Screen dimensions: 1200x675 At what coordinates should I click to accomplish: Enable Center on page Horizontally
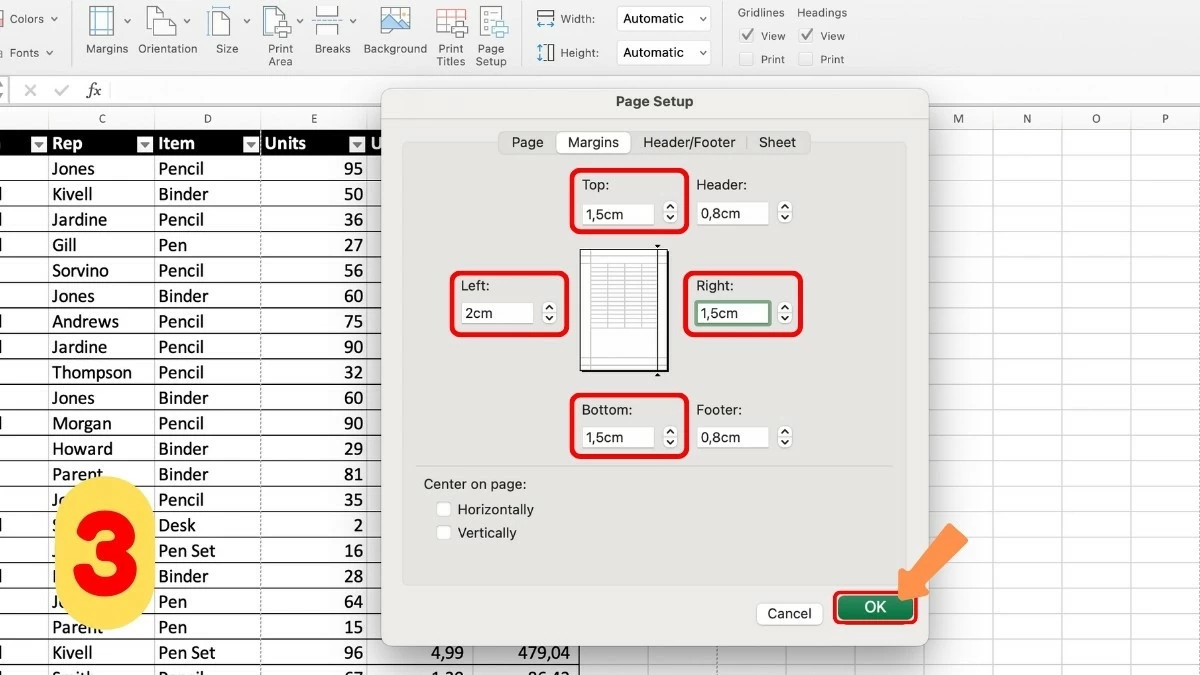click(444, 509)
